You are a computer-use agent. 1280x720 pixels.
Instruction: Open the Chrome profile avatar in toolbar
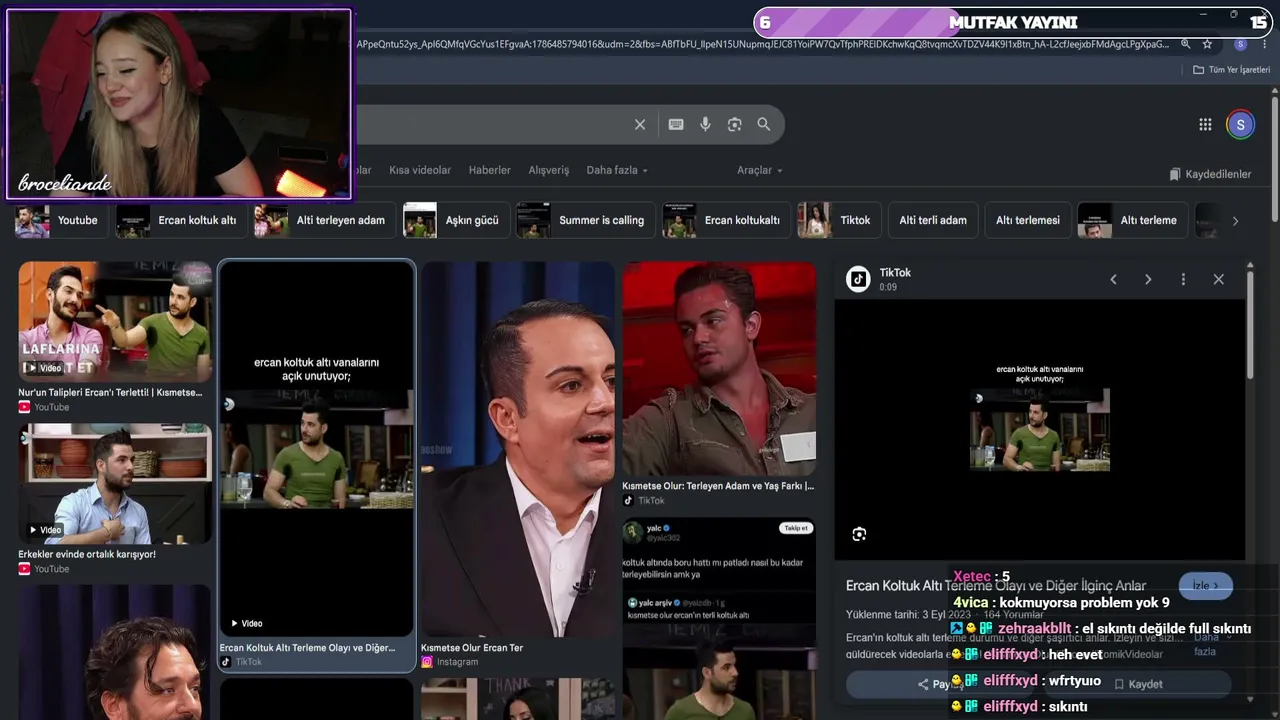1240,44
